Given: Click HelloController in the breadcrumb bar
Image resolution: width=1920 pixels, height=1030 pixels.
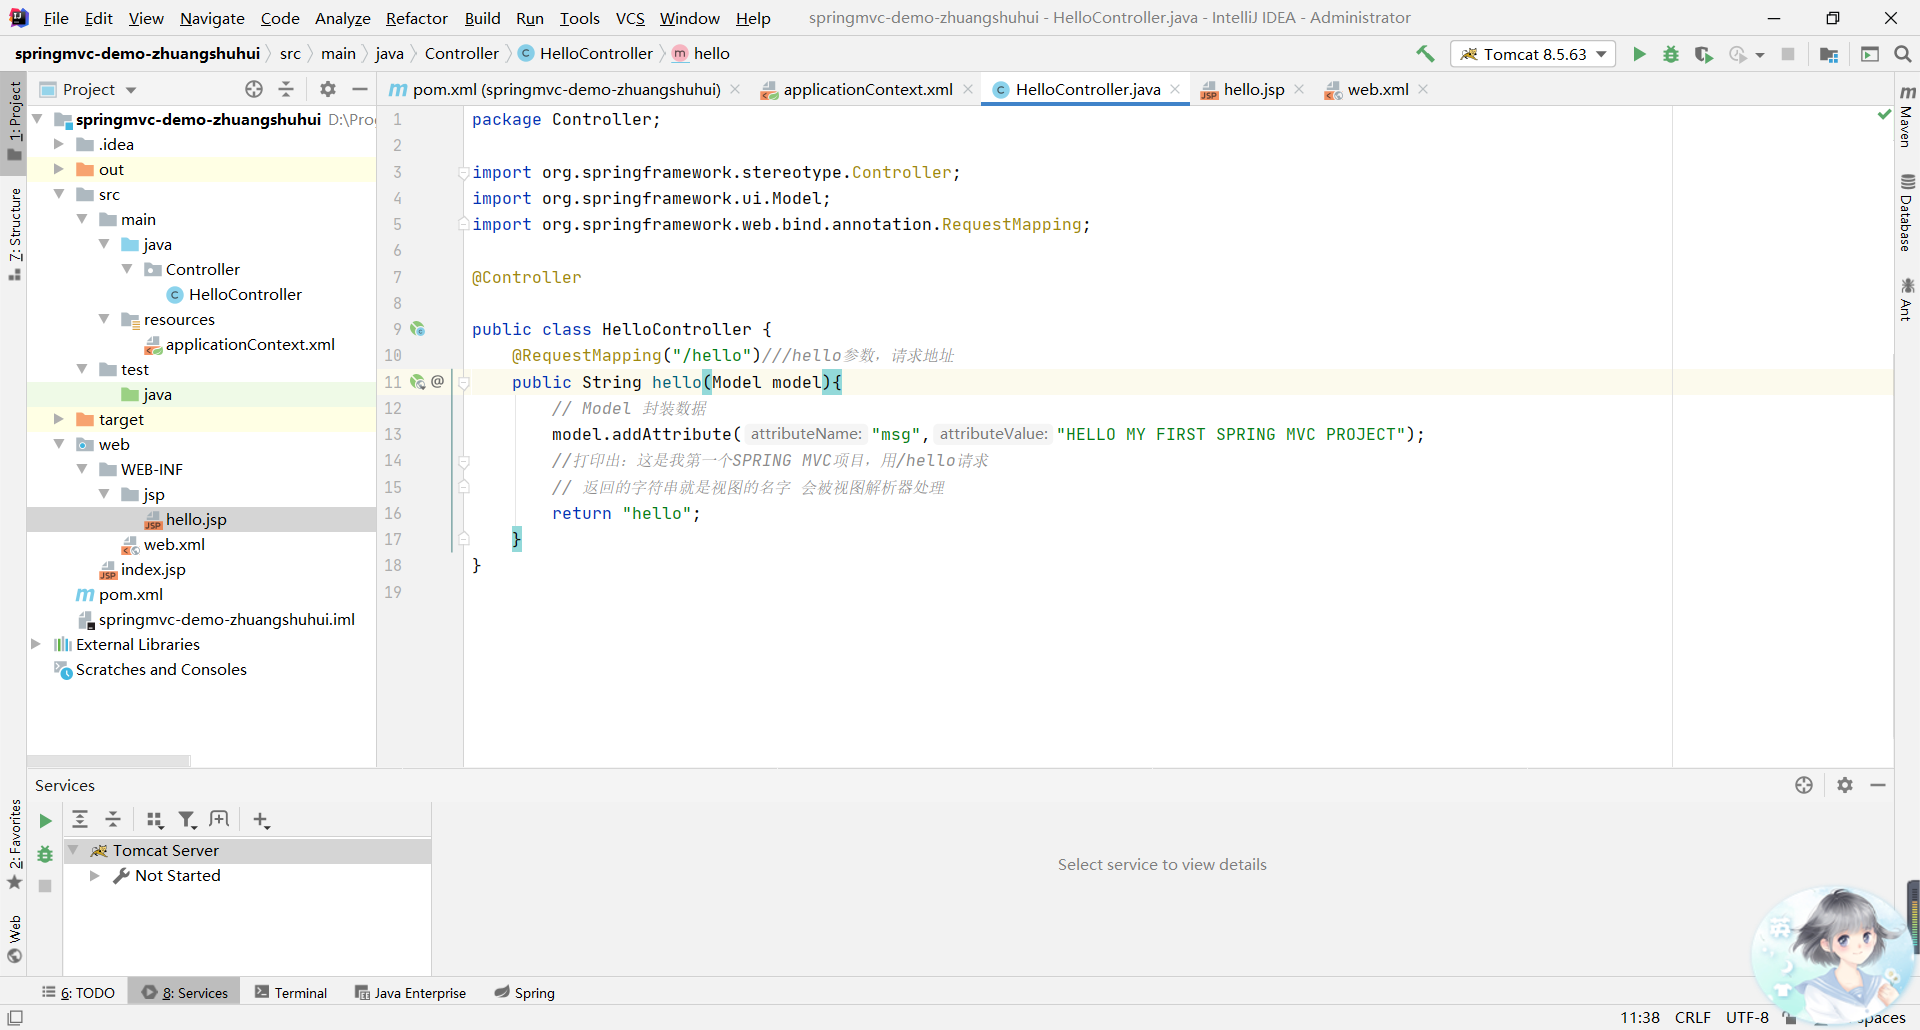Looking at the screenshot, I should [x=586, y=54].
